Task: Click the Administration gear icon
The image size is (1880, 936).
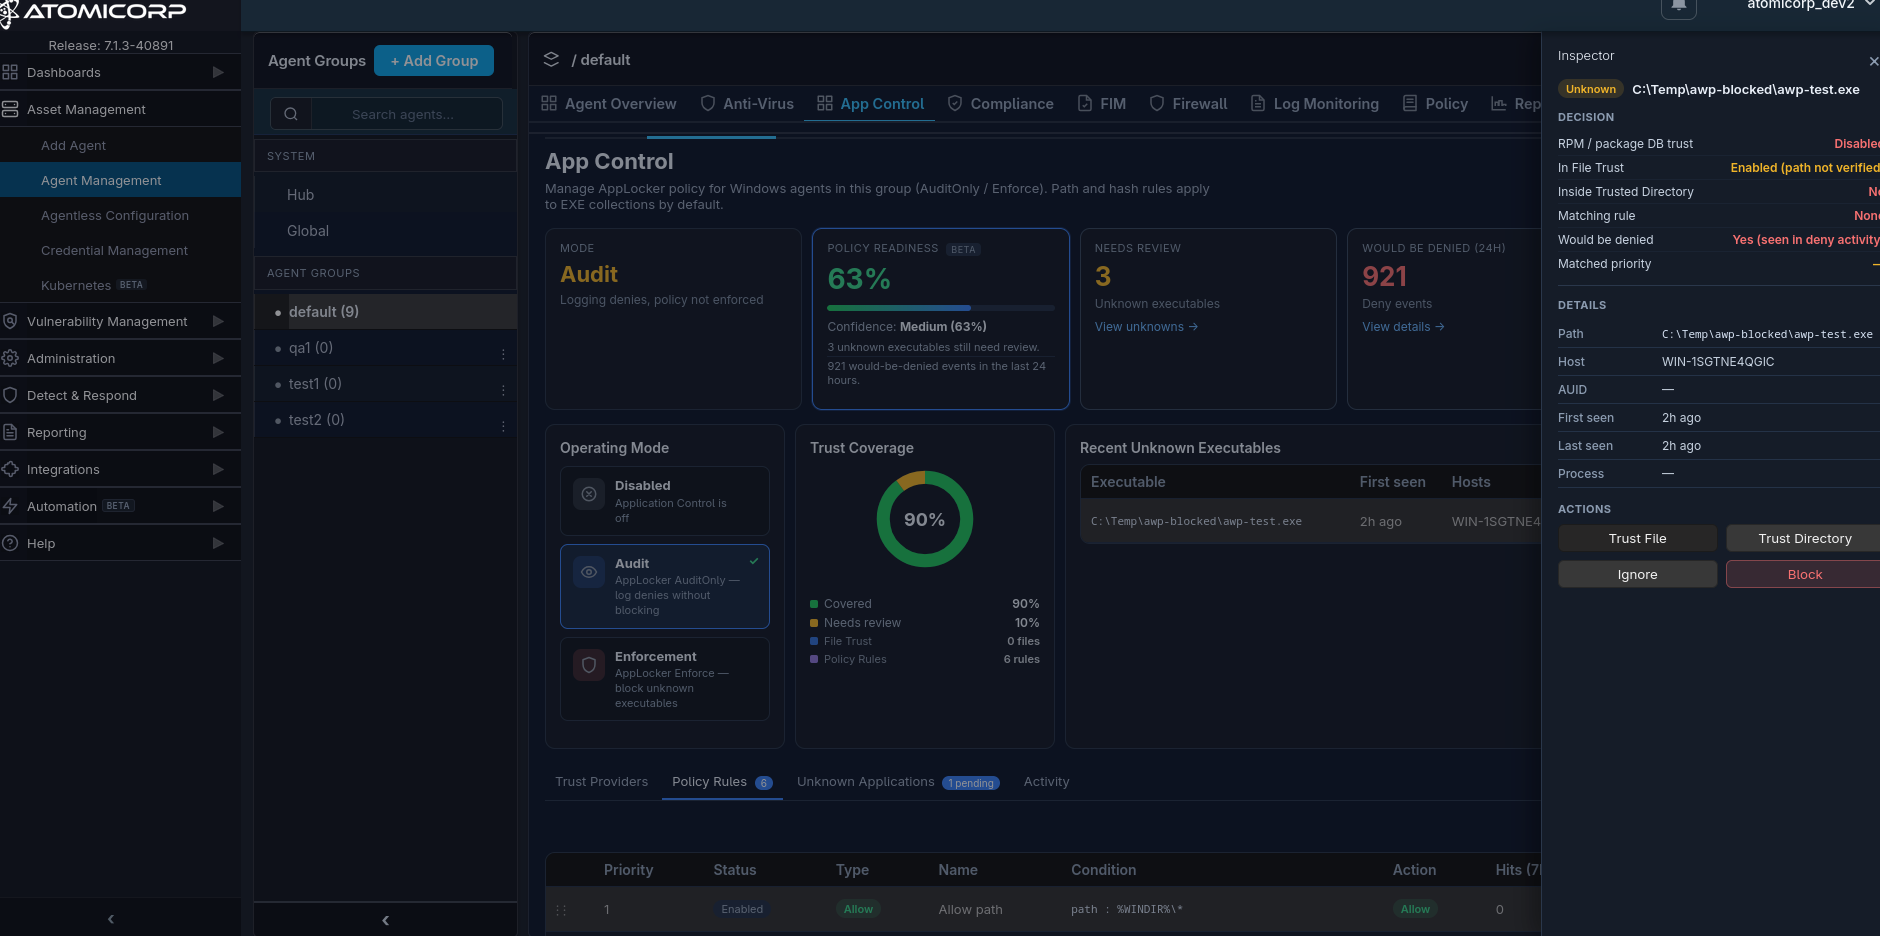Action: (x=10, y=358)
